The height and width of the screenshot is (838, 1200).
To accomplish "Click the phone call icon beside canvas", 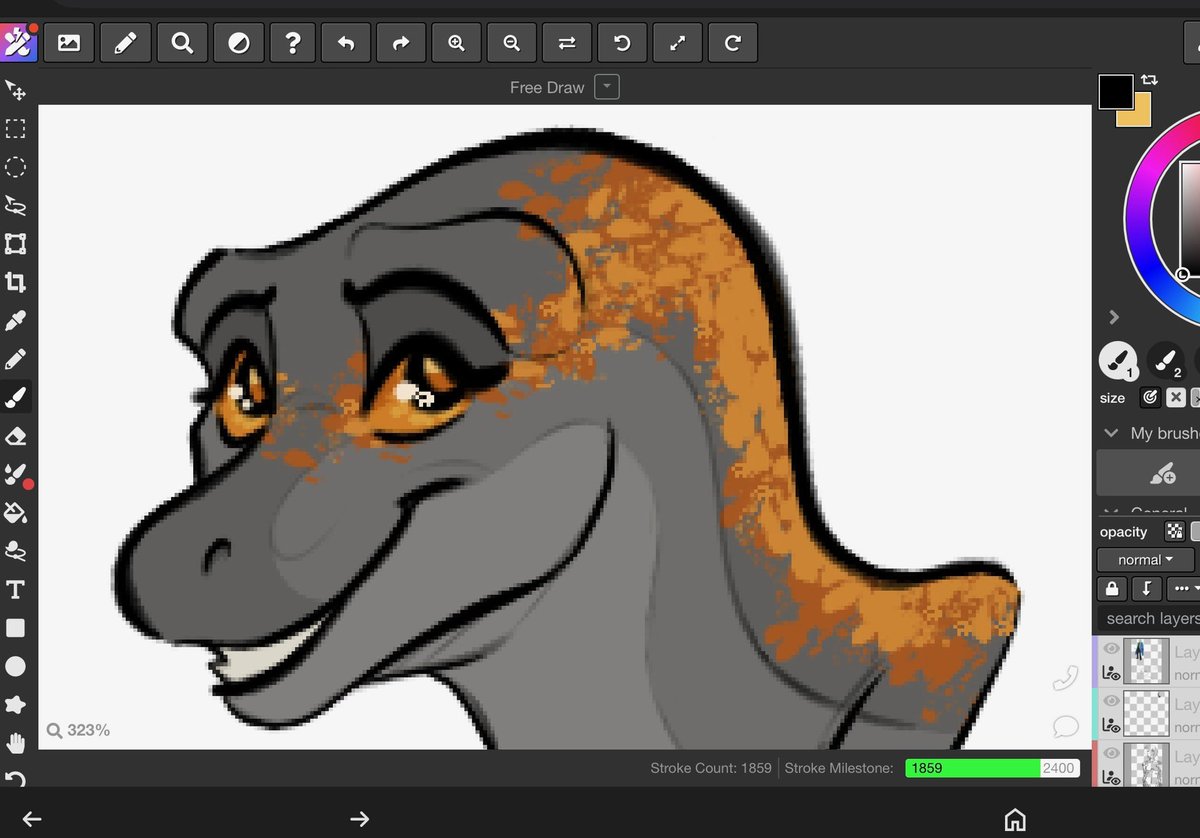I will (x=1065, y=678).
